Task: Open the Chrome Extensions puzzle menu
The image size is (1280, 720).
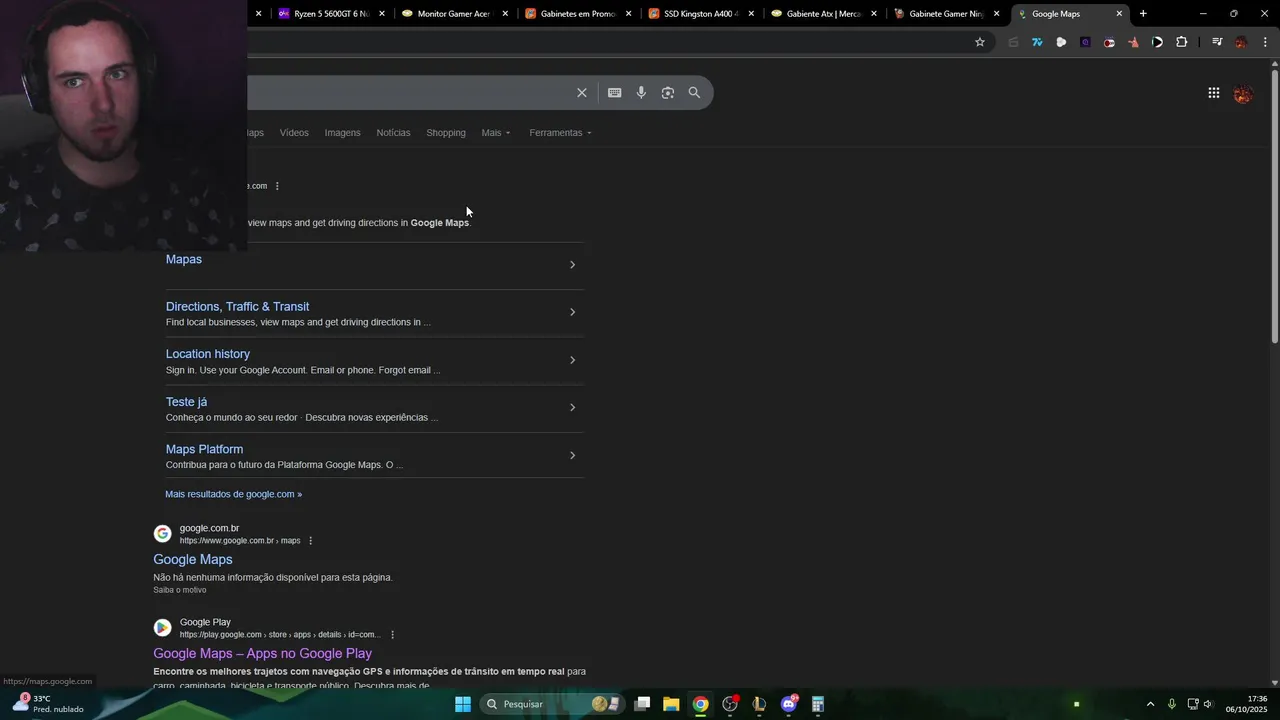Action: [1182, 42]
